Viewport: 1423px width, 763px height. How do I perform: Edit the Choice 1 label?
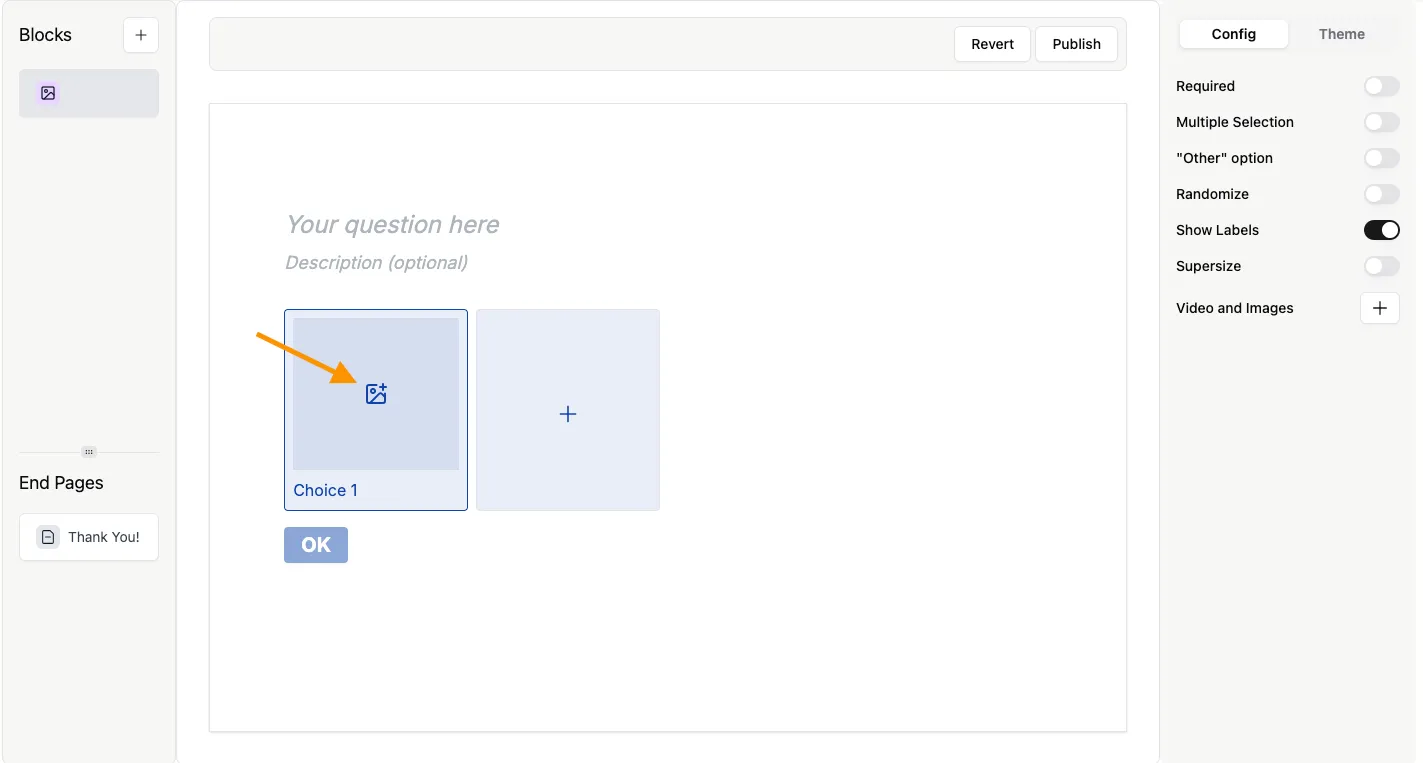325,490
